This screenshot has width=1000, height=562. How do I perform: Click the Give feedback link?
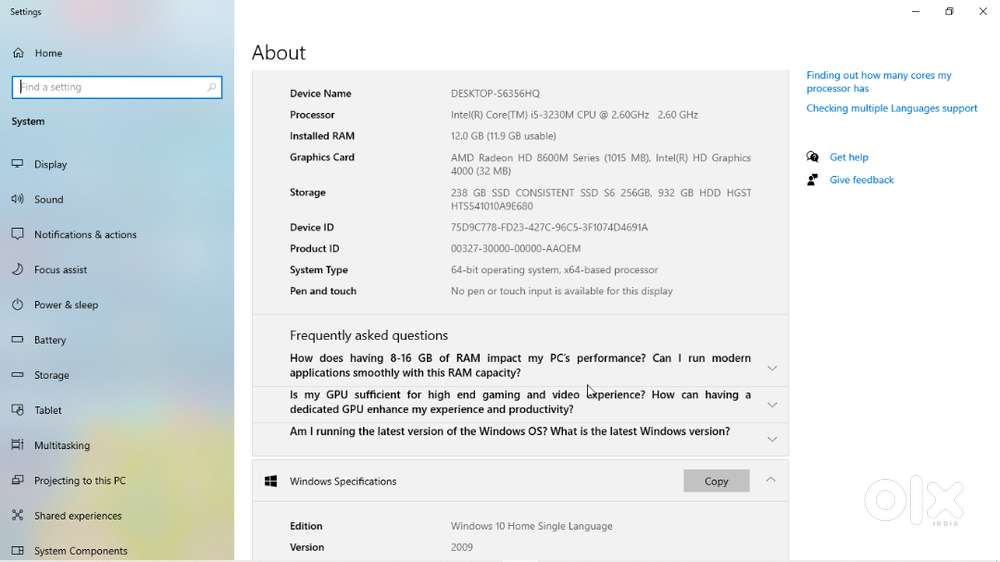tap(862, 180)
